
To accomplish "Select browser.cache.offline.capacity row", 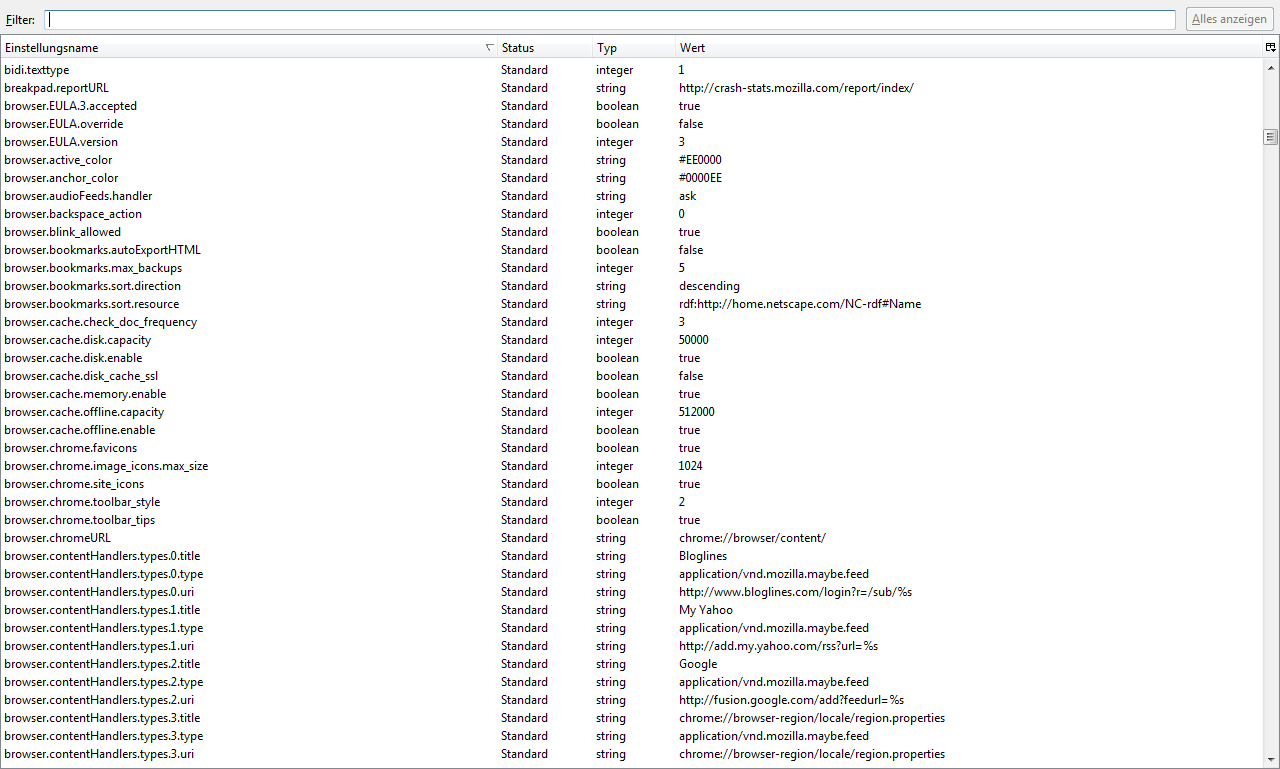I will 632,412.
